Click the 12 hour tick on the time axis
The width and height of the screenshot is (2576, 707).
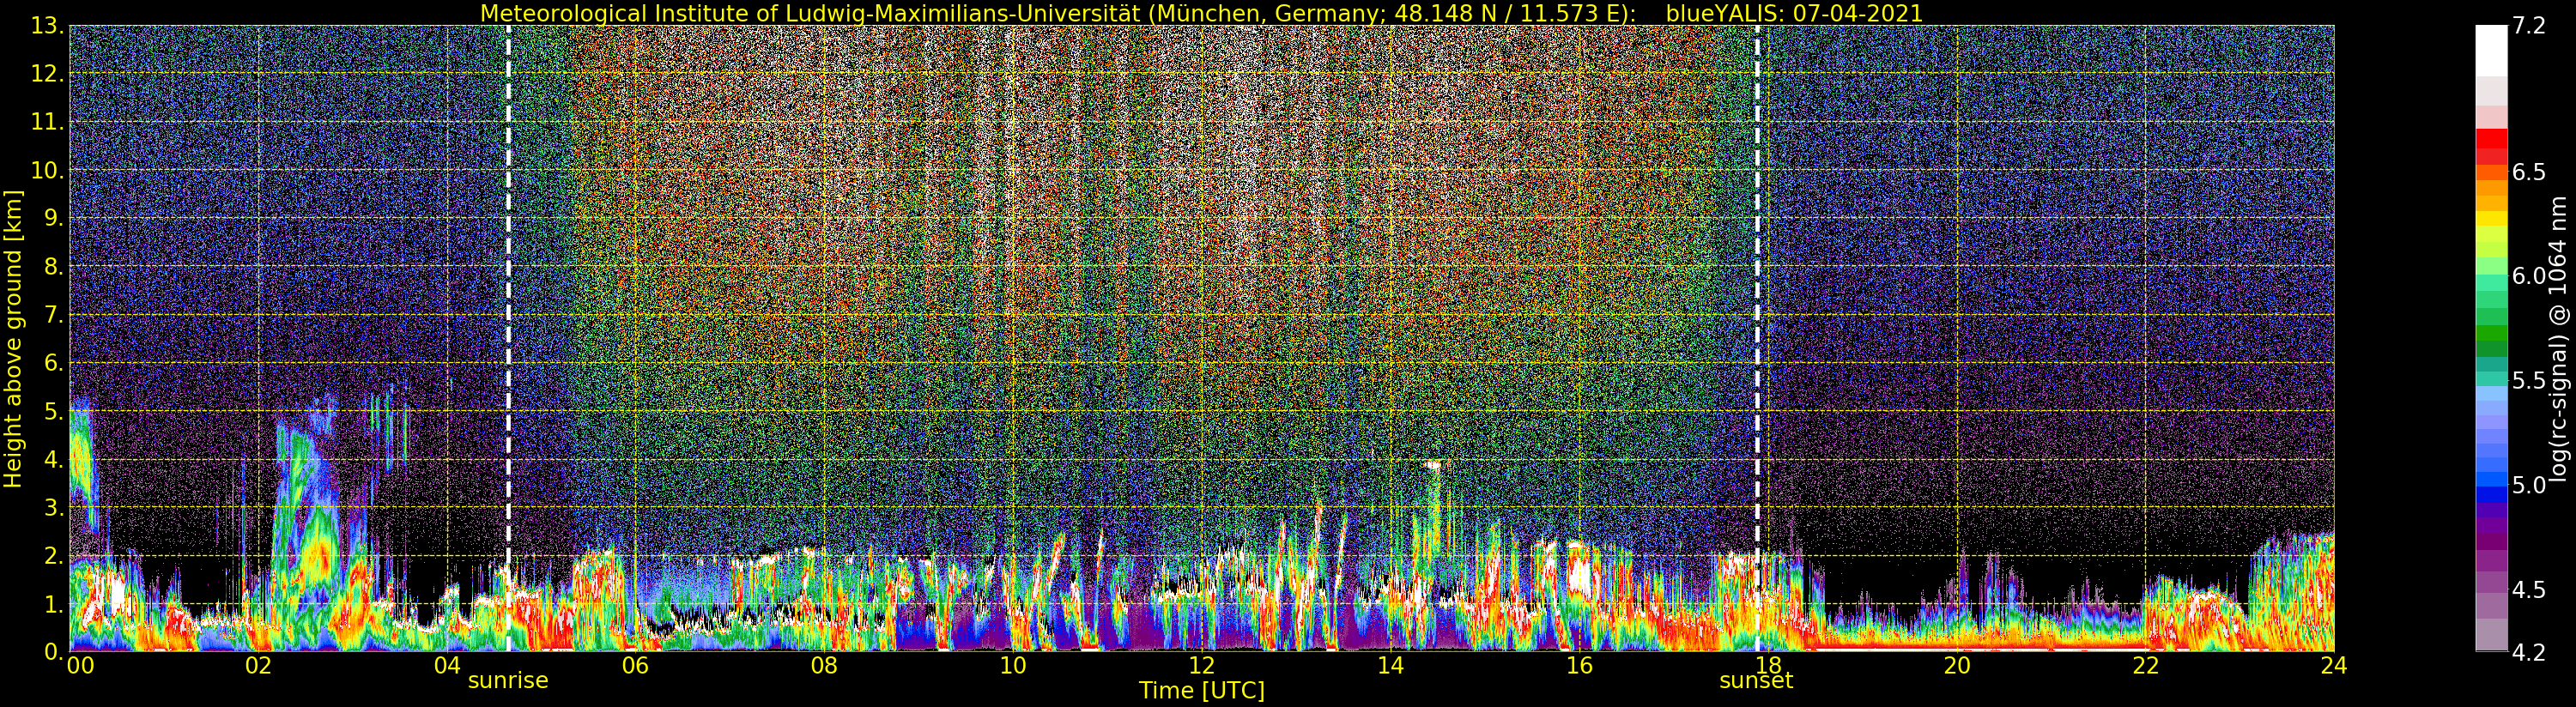[1201, 666]
